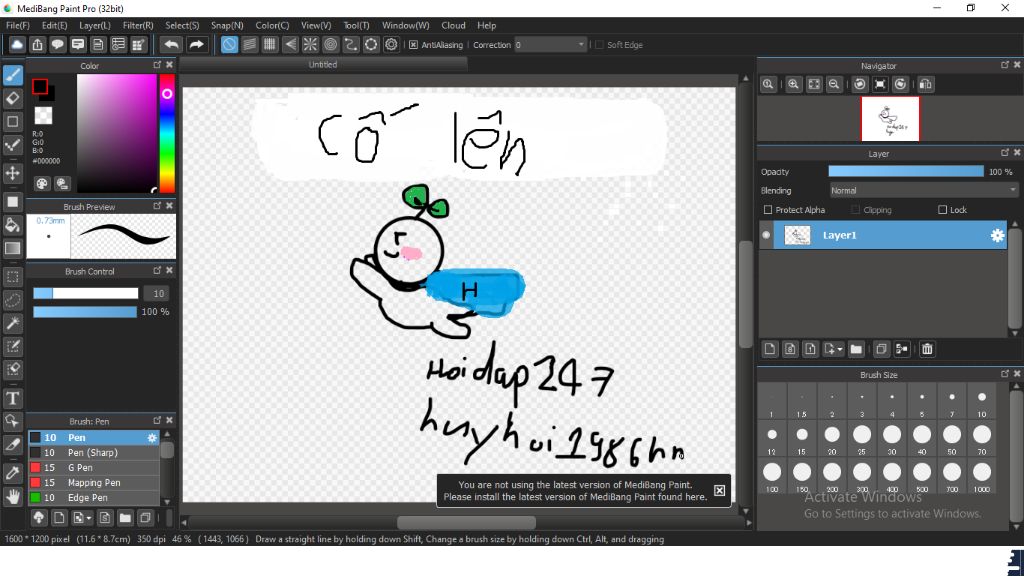1024x576 pixels.
Task: Enable the circle concentric snap icon
Action: pyautogui.click(x=330, y=44)
